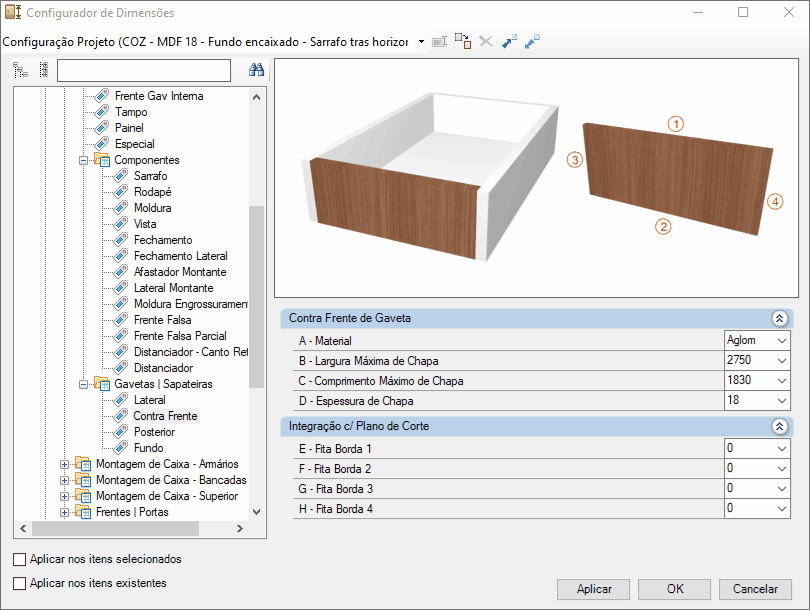The height and width of the screenshot is (610, 810).
Task: Select the Lateral Montante tree item
Action: pyautogui.click(x=174, y=288)
